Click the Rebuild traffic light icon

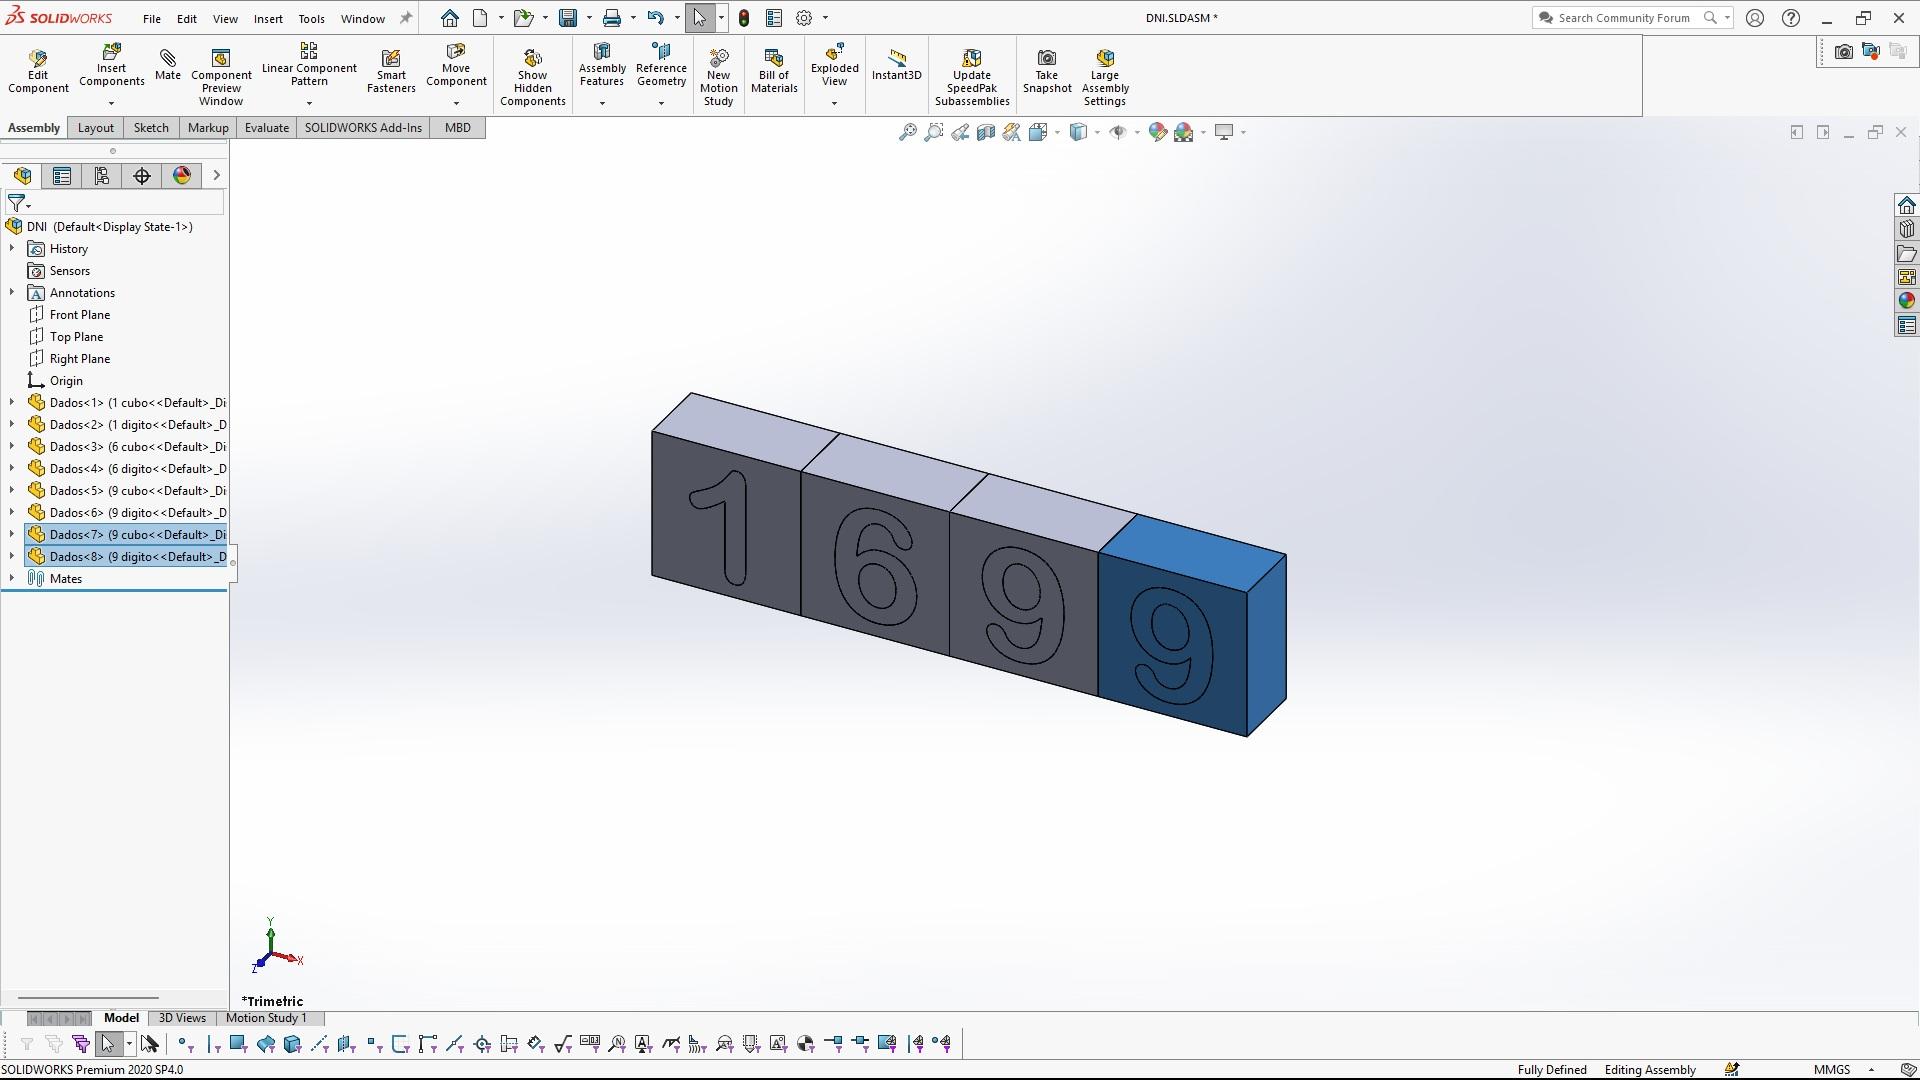pos(744,18)
